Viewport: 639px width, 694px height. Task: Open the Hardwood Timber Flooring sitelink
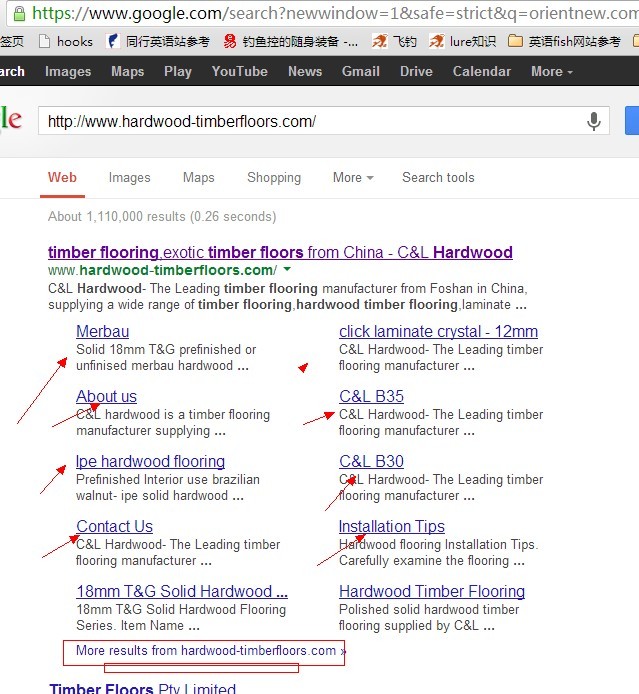[x=432, y=591]
